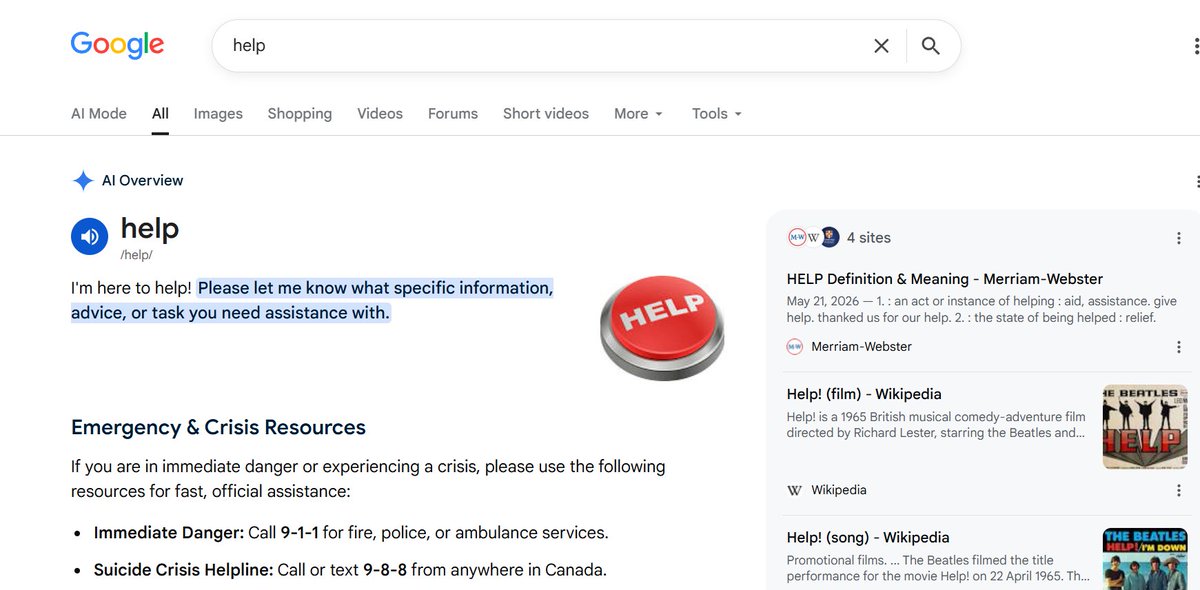This screenshot has height=590, width=1200.
Task: Click the large help headword
Action: click(149, 228)
